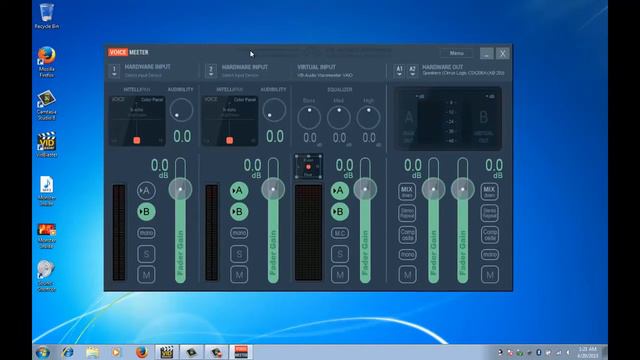
Task: Click the Audibility knob of Hardware Input 2
Action: pyautogui.click(x=274, y=110)
